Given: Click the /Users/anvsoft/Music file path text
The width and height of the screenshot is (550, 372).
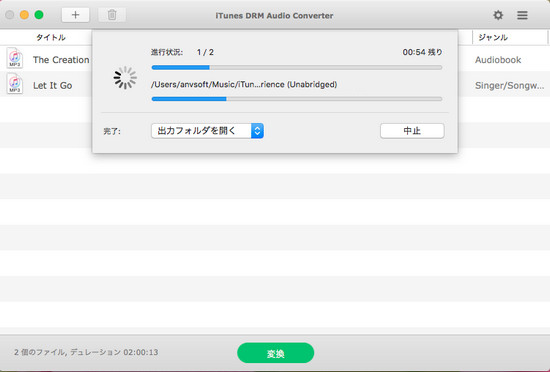Looking at the screenshot, I should click(244, 84).
